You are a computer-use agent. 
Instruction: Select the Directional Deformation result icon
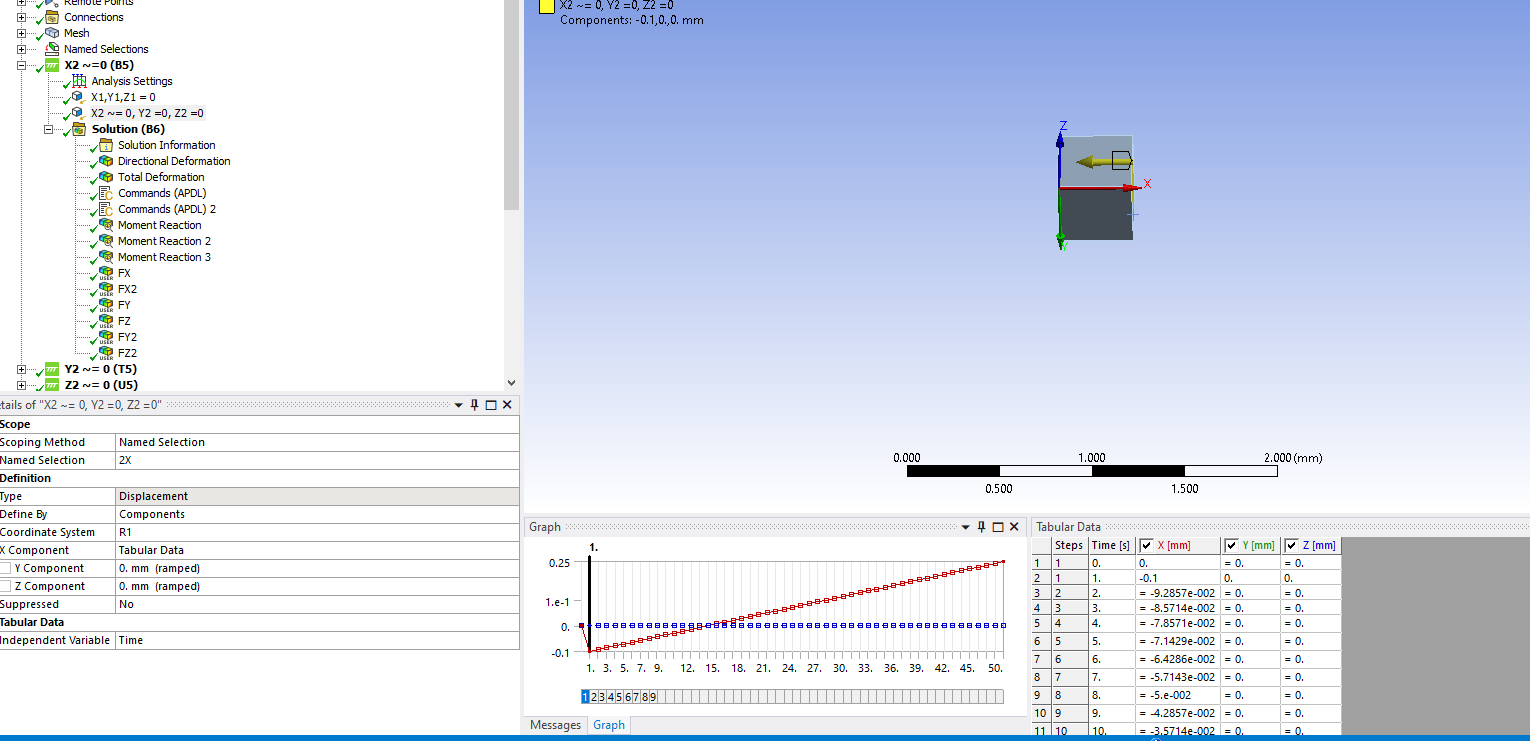(x=105, y=161)
